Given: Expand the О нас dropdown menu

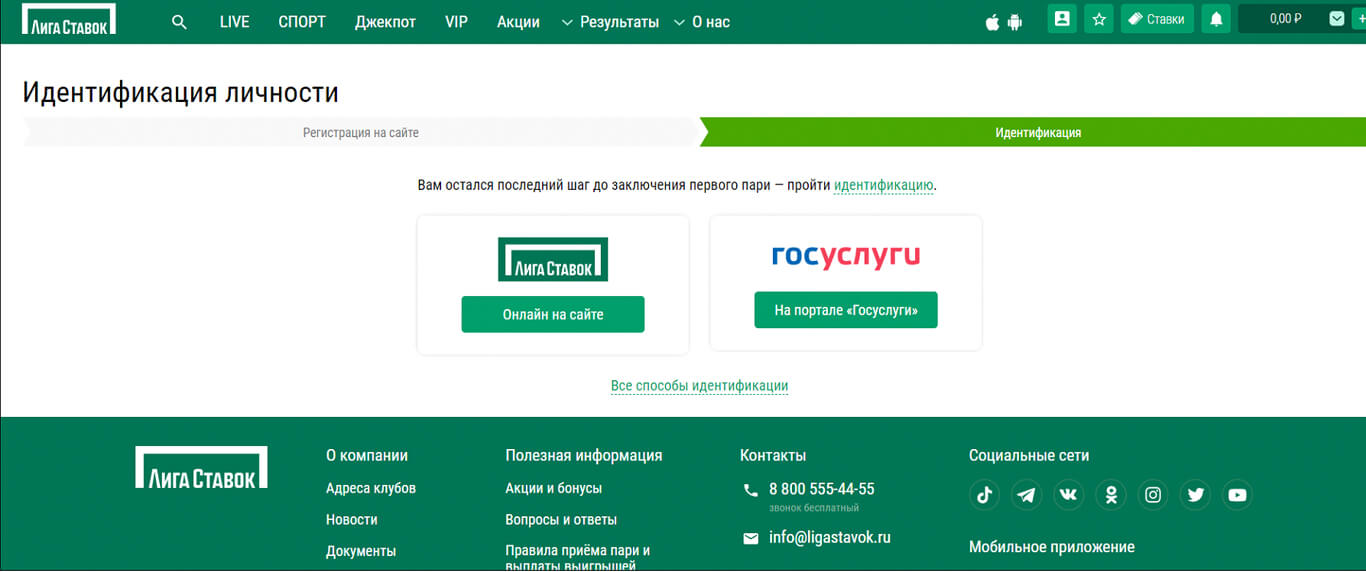Looking at the screenshot, I should 702,22.
